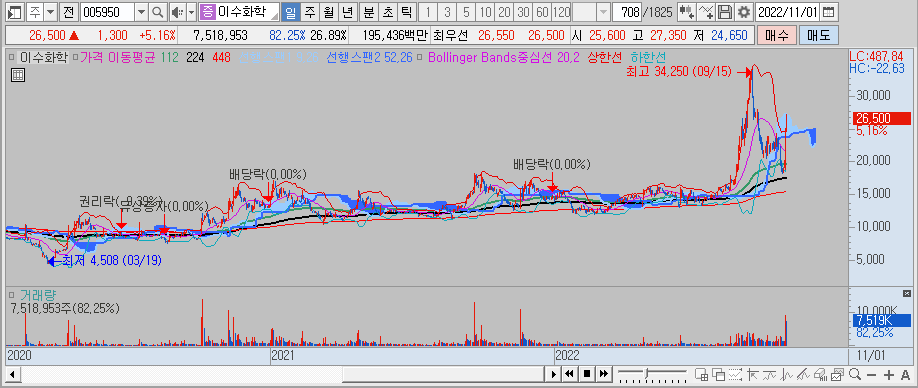The image size is (918, 388).
Task: Select interval 60 button
Action: 542,12
